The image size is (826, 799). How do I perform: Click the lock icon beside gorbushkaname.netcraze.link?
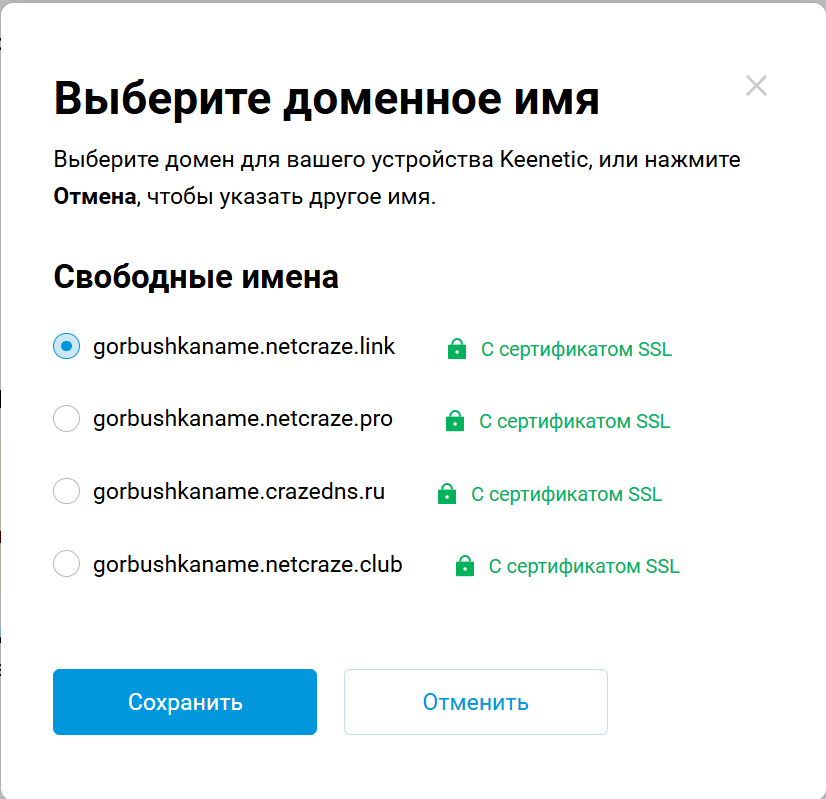click(457, 349)
